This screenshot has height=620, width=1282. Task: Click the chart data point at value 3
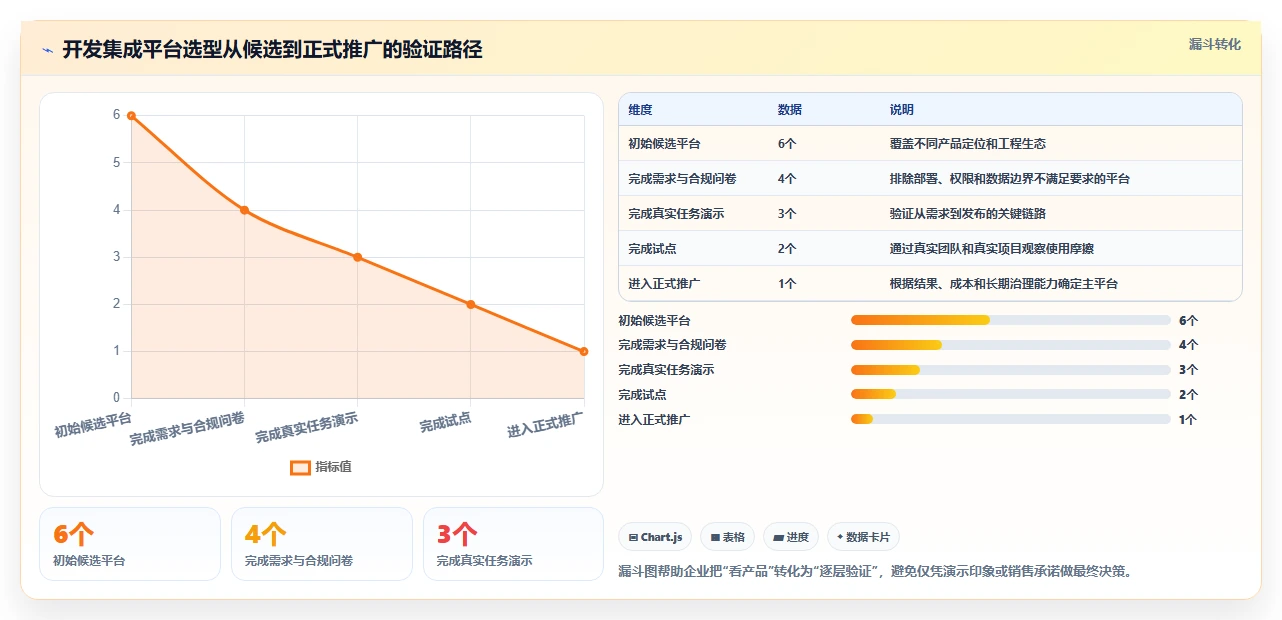click(357, 257)
